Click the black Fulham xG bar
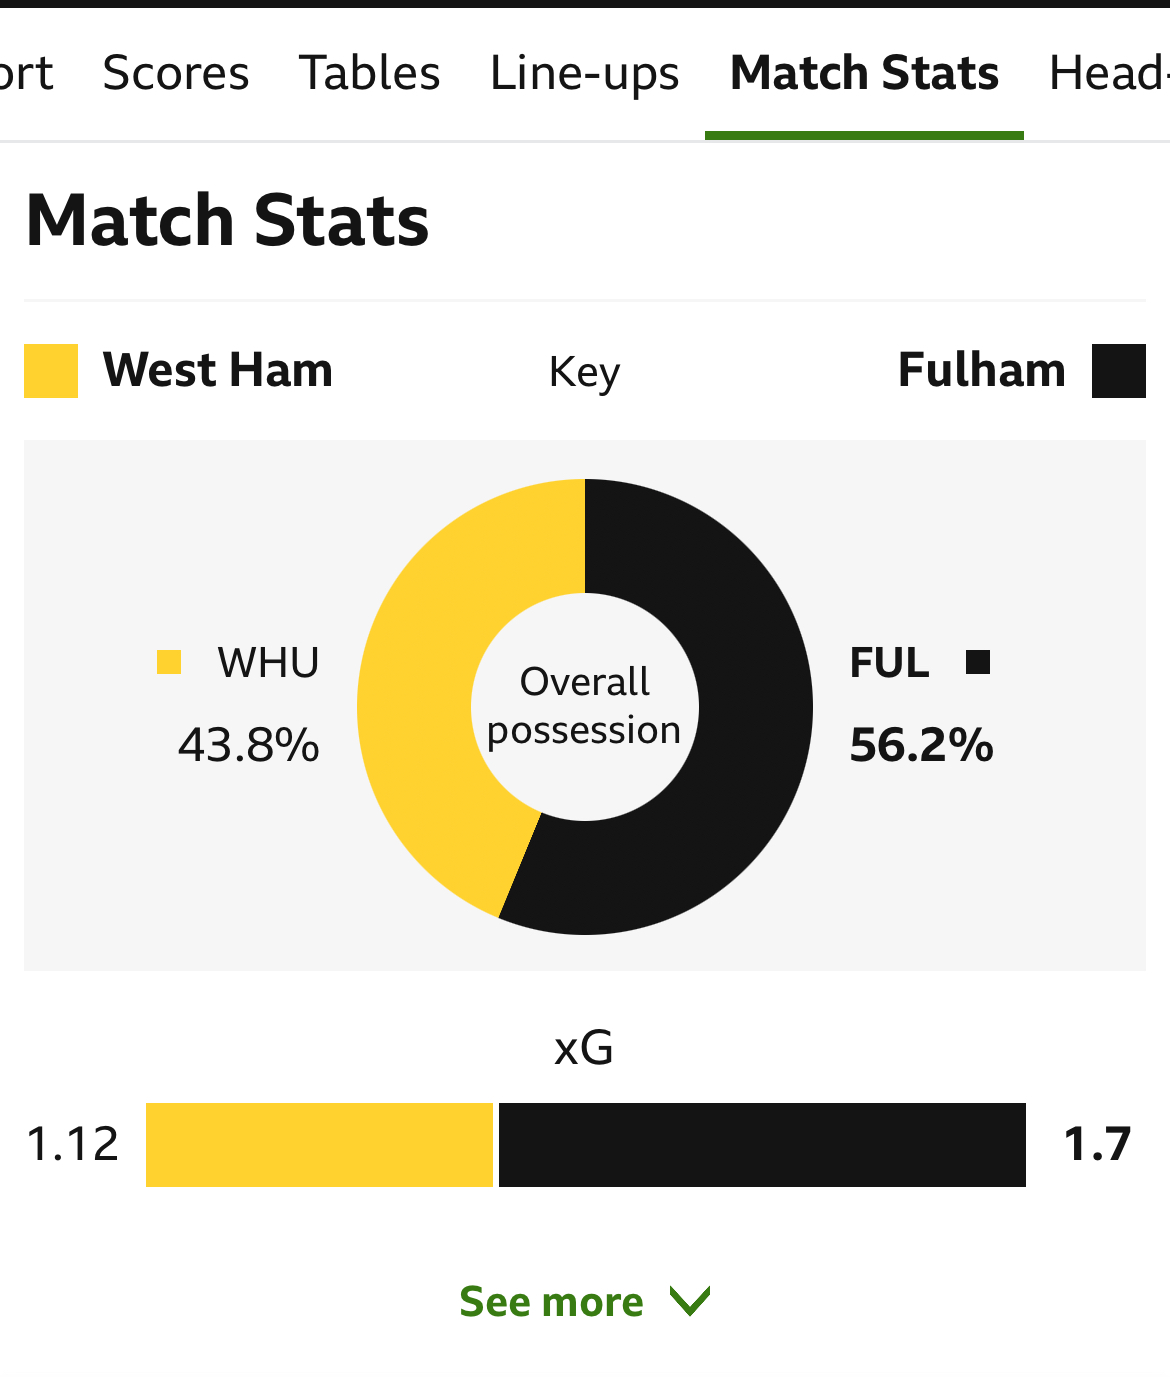The width and height of the screenshot is (1170, 1377). pyautogui.click(x=762, y=1145)
